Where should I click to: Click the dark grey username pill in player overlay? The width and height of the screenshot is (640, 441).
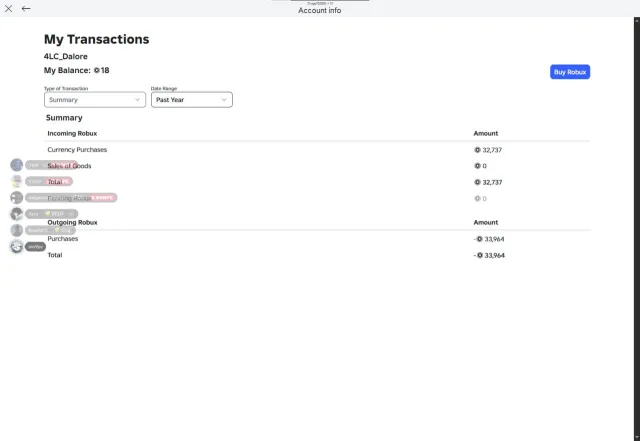coord(36,247)
